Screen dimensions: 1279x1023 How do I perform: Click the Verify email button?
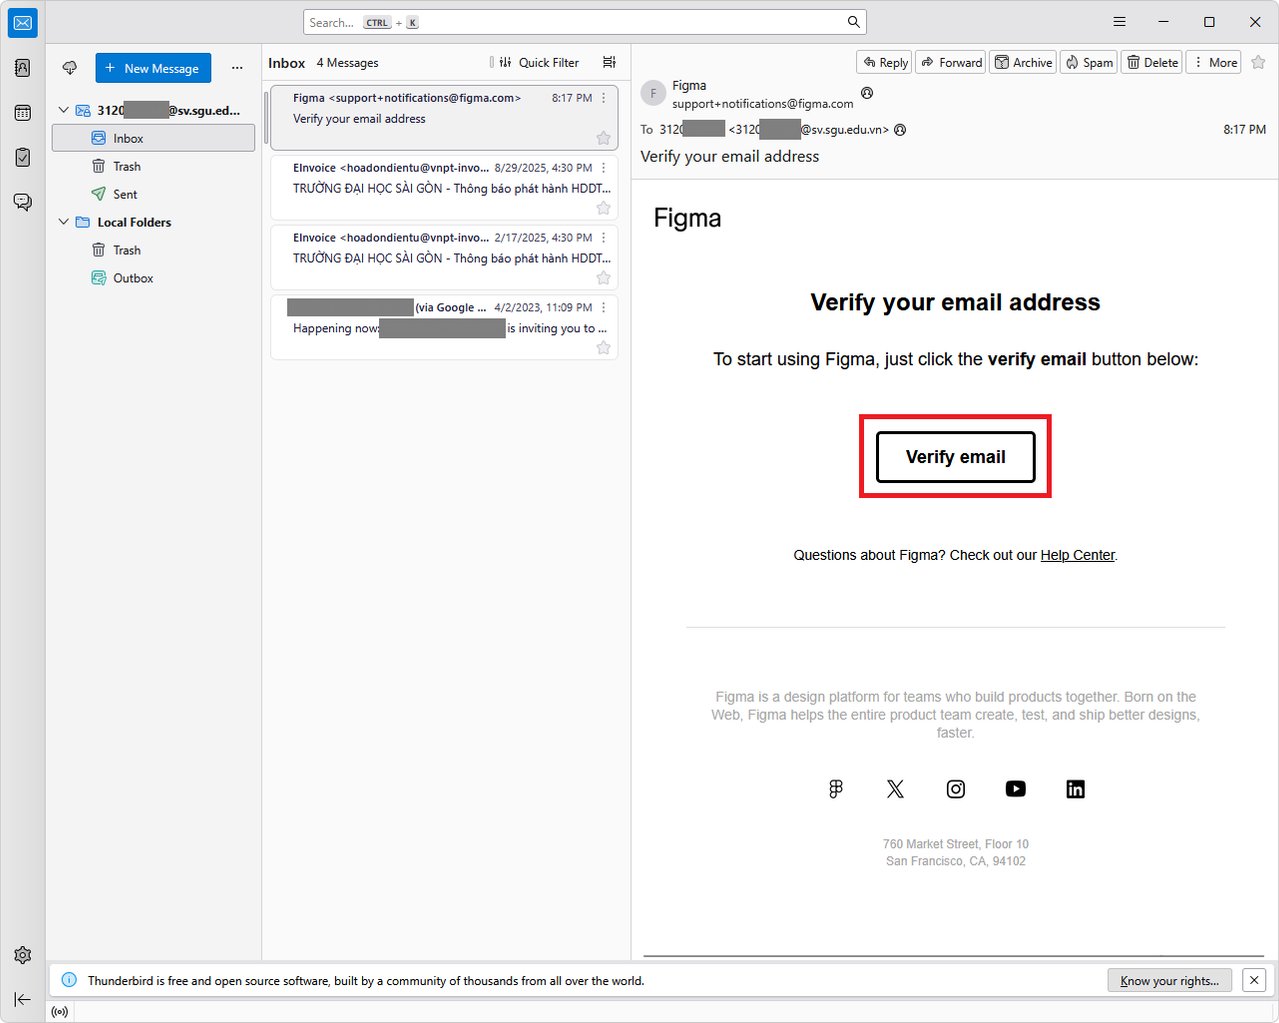[955, 457]
